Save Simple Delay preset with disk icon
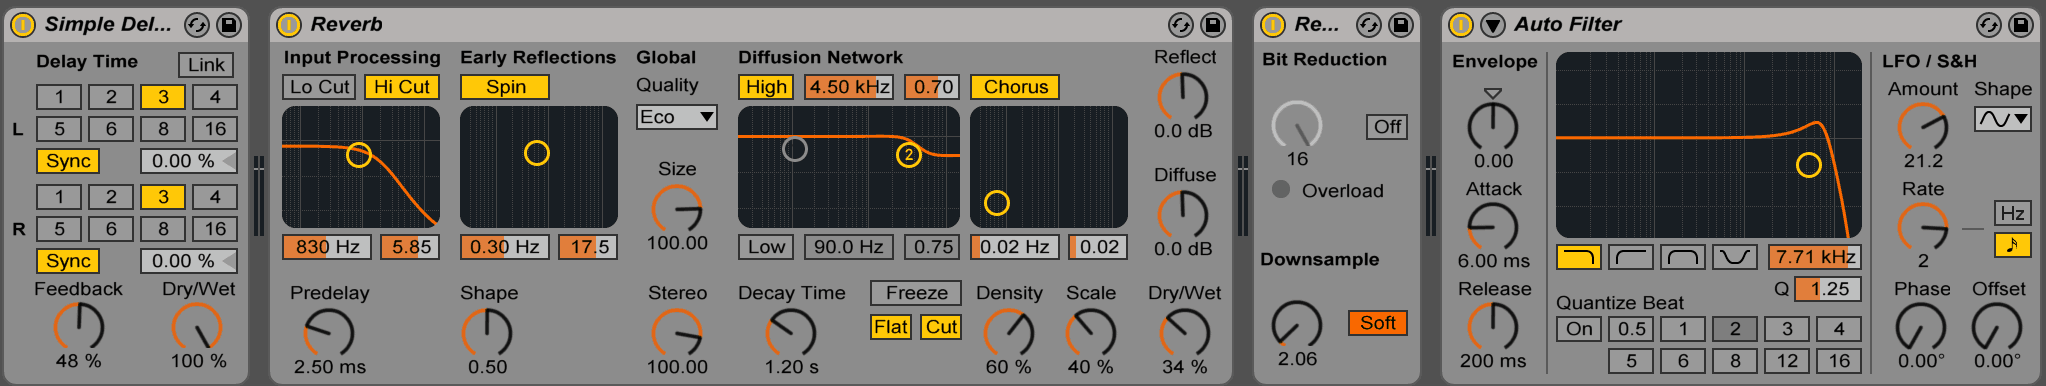Screen dimensions: 2046x386 (x=229, y=25)
